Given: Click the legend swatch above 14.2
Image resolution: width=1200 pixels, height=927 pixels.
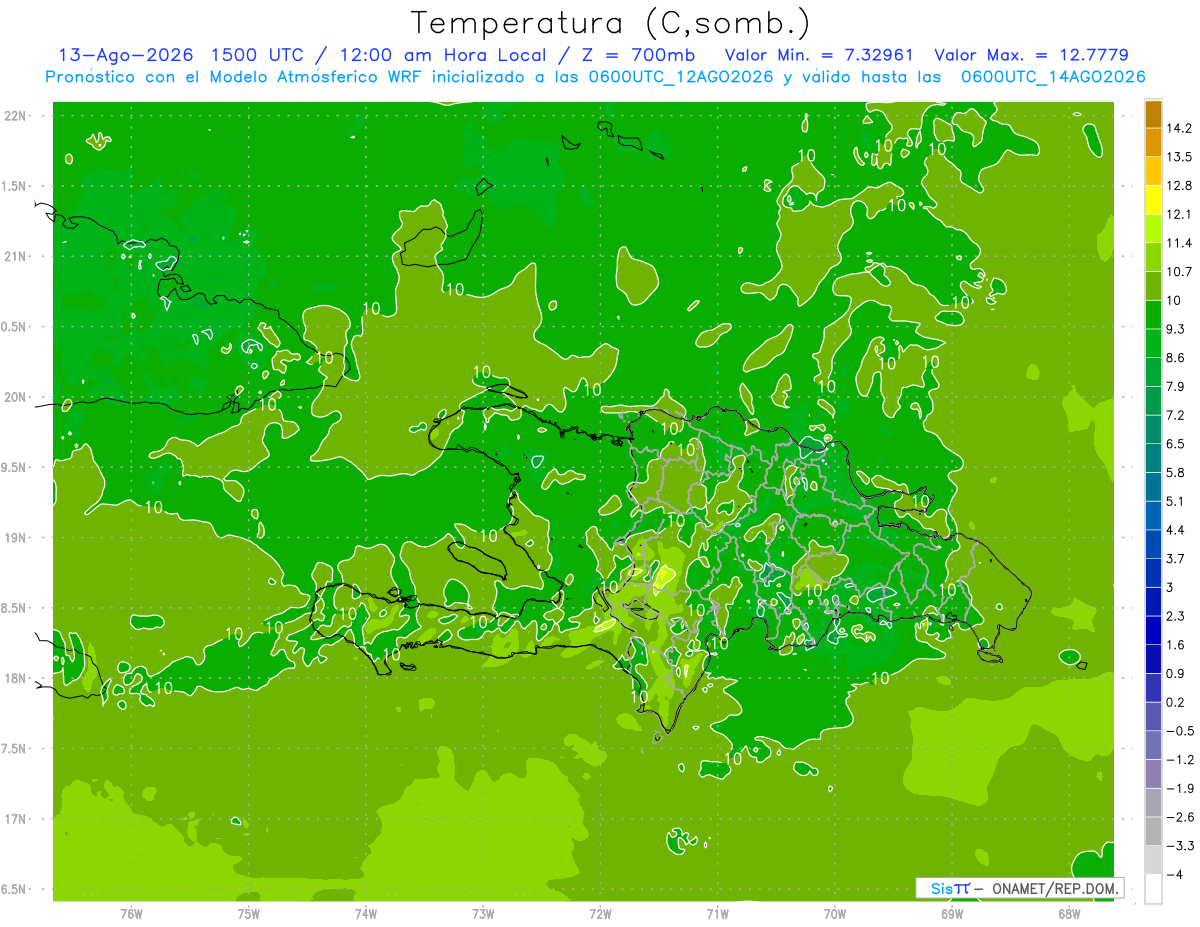Looking at the screenshot, I should (1153, 114).
